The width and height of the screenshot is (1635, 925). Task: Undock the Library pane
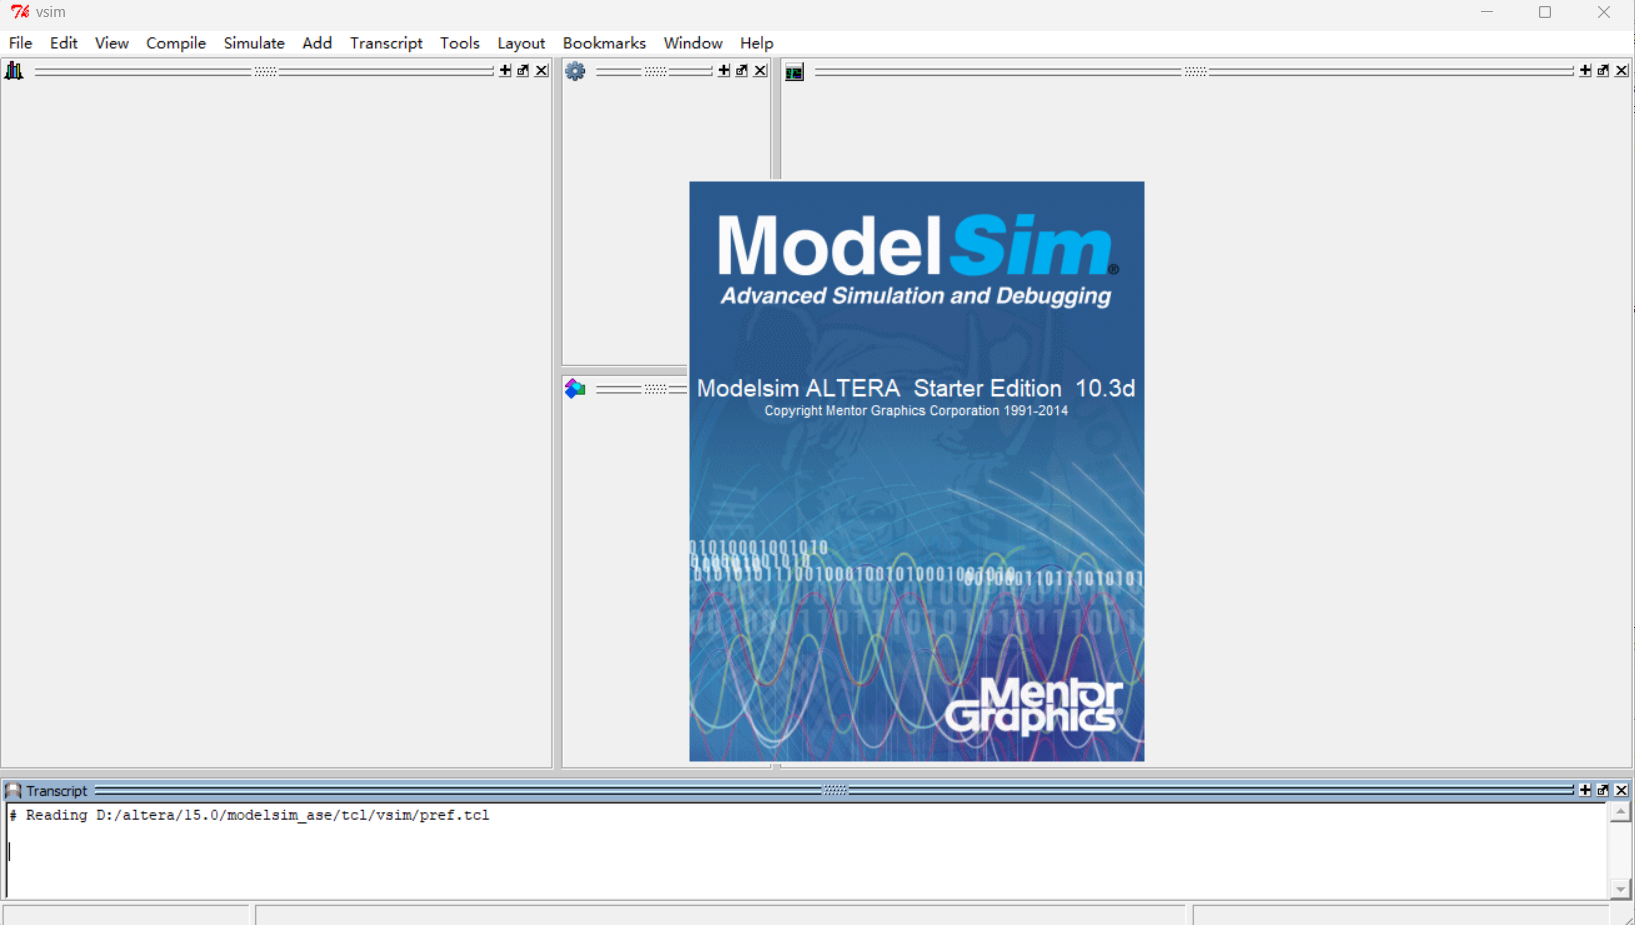(x=523, y=71)
